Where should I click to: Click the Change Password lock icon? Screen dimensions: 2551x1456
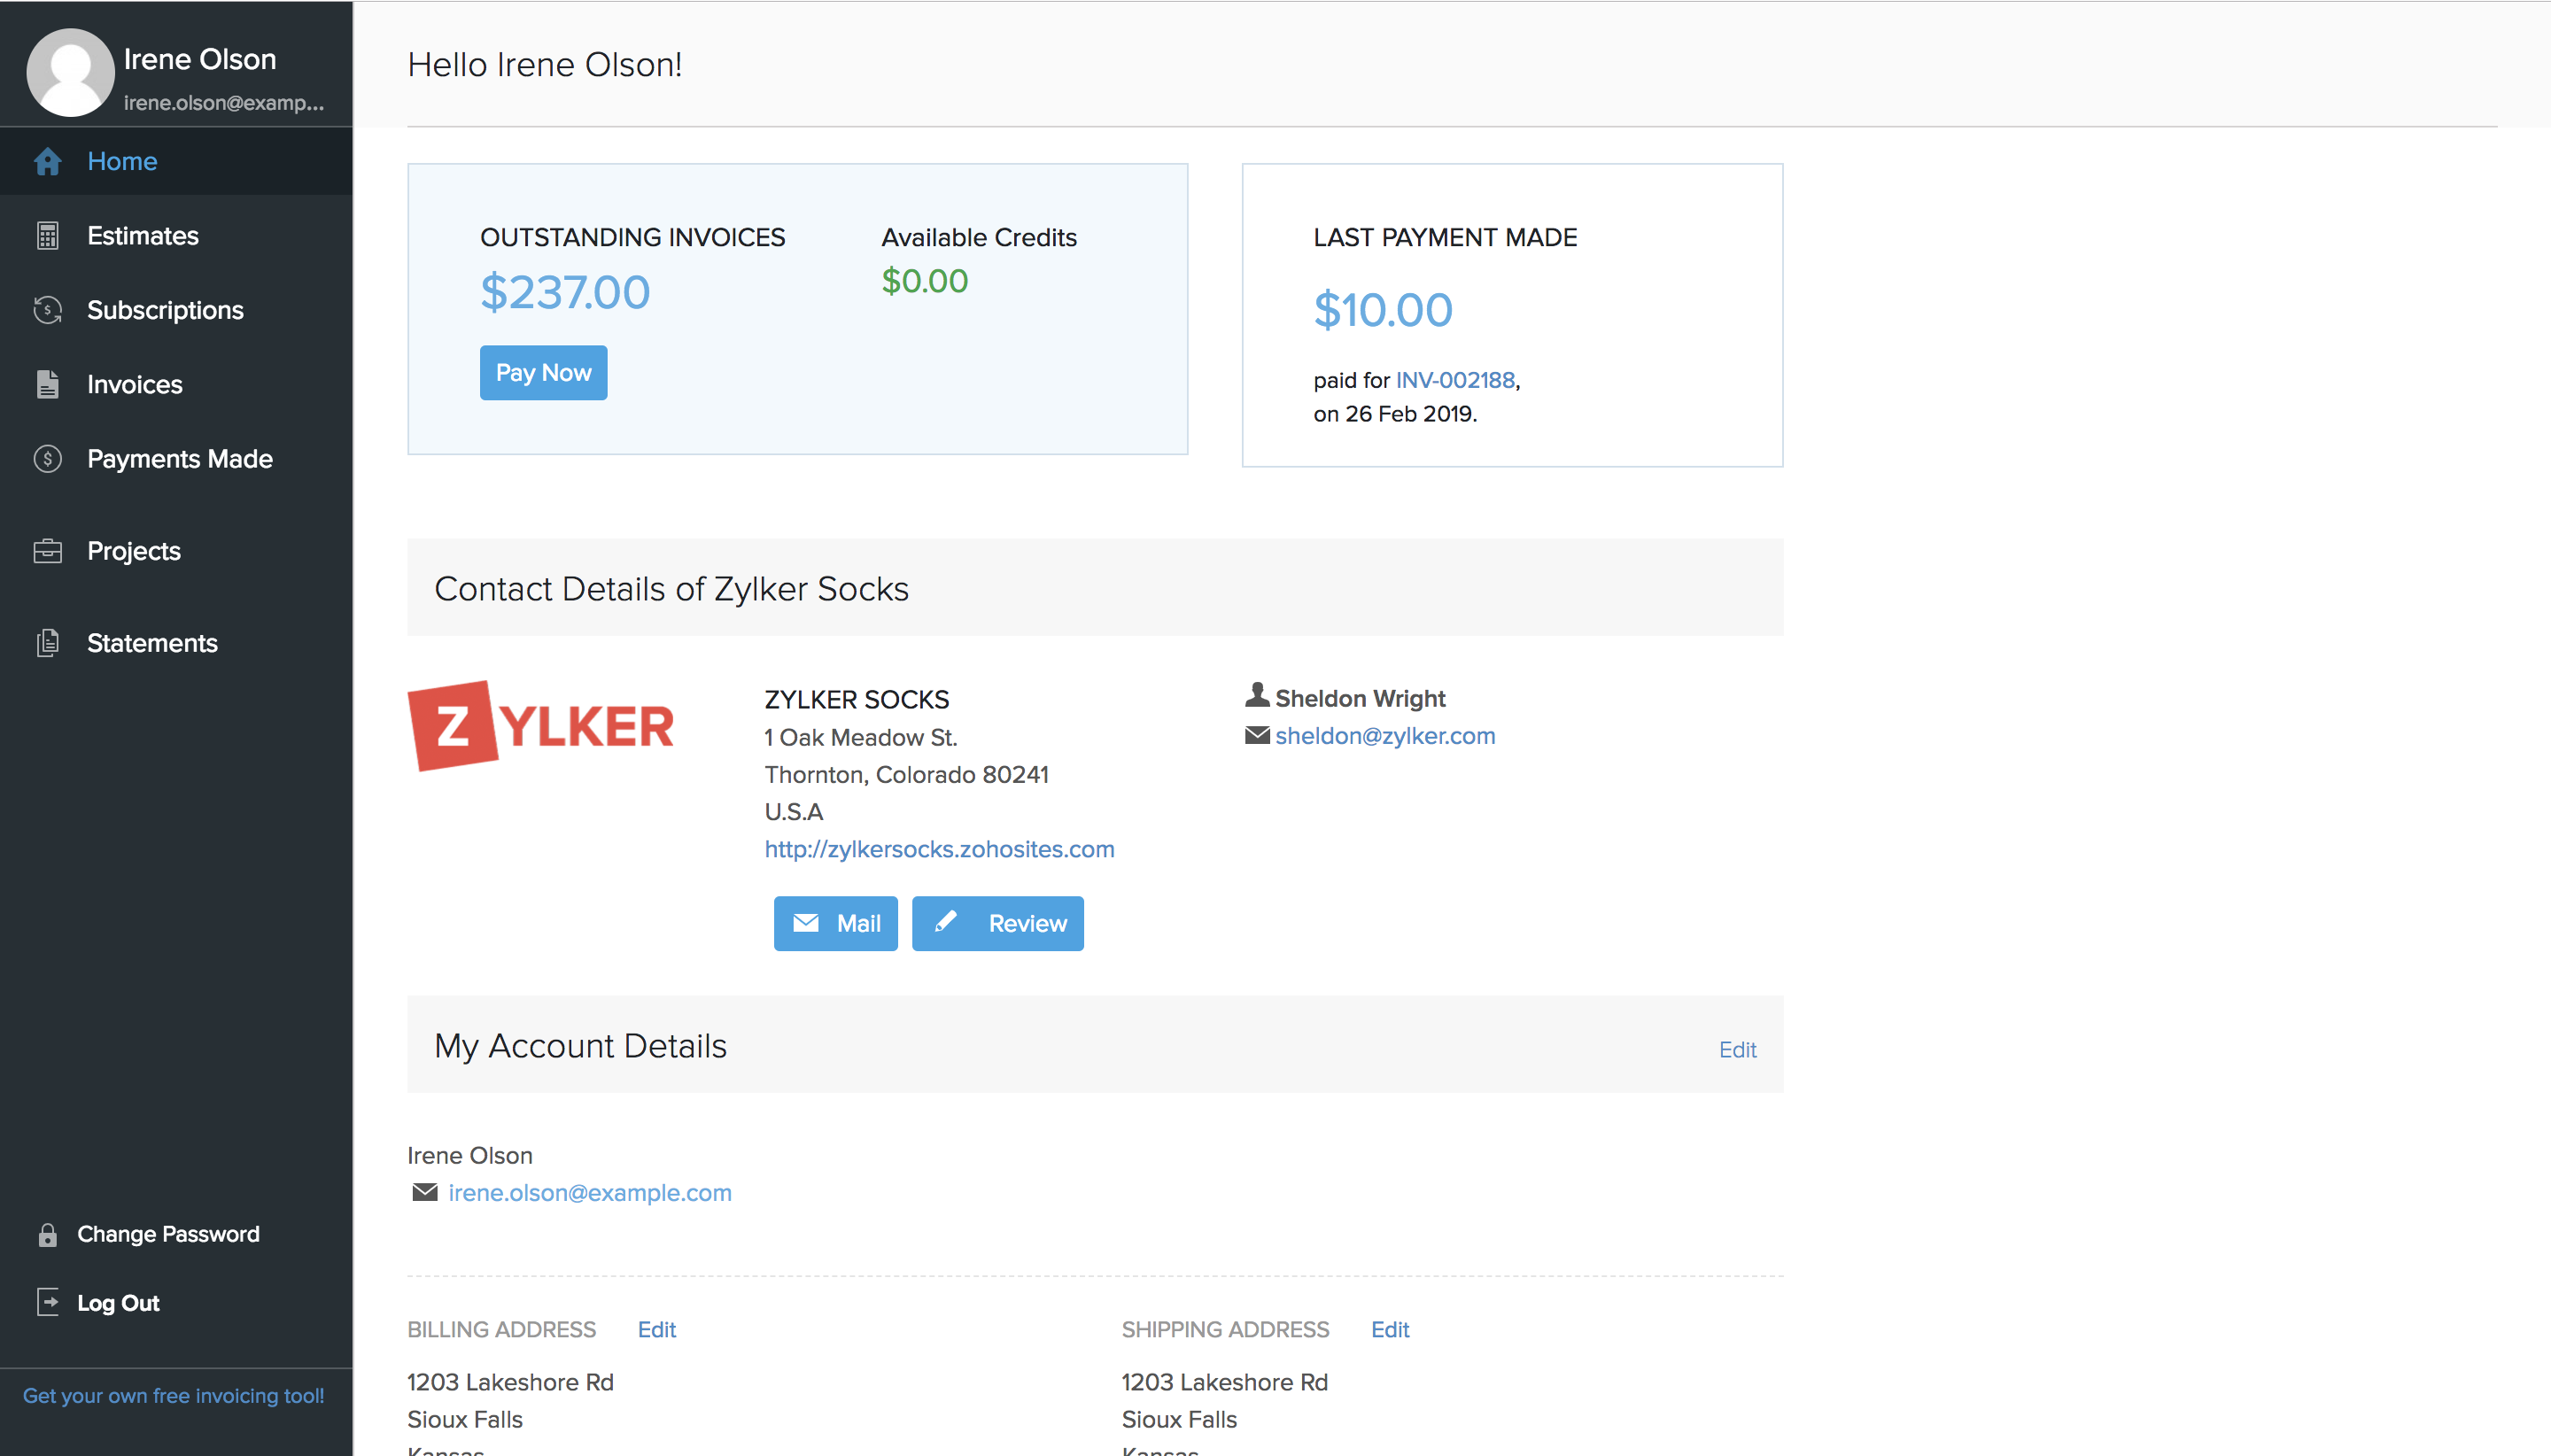[47, 1235]
